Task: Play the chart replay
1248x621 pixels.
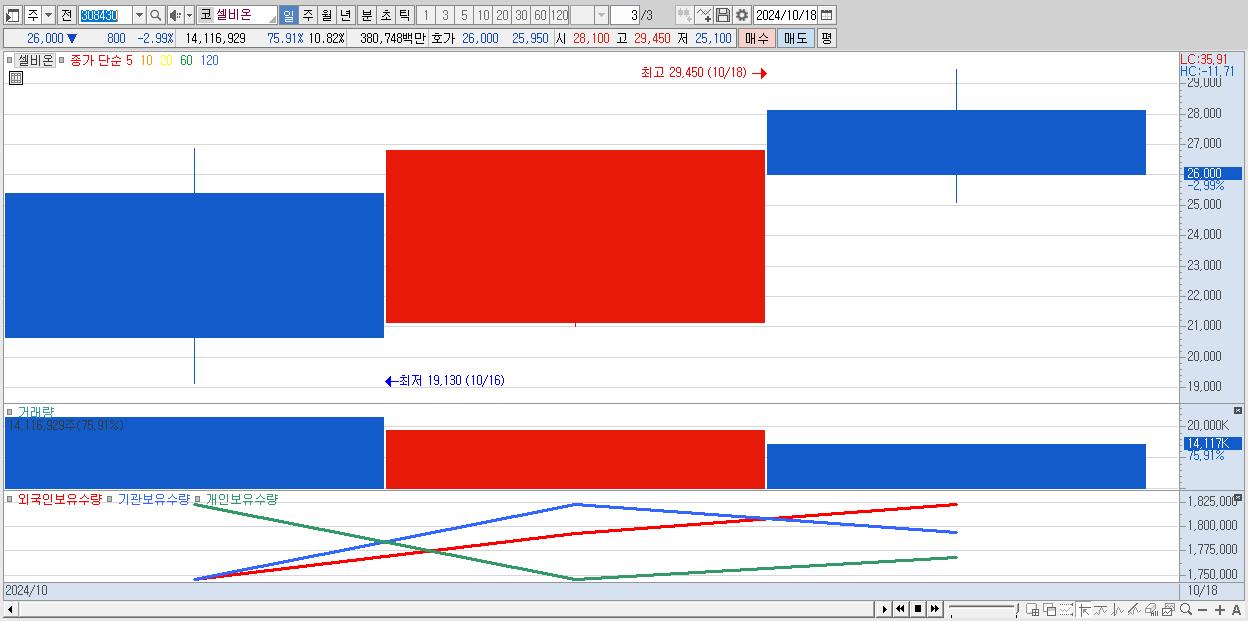Action: pos(884,609)
